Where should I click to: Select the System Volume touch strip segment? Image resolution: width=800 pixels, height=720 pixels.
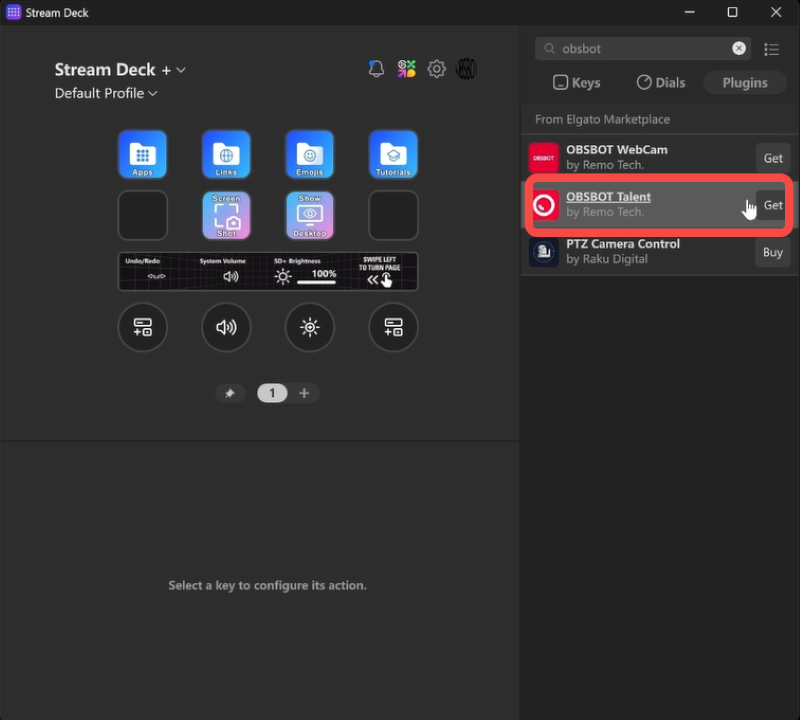[x=231, y=271]
